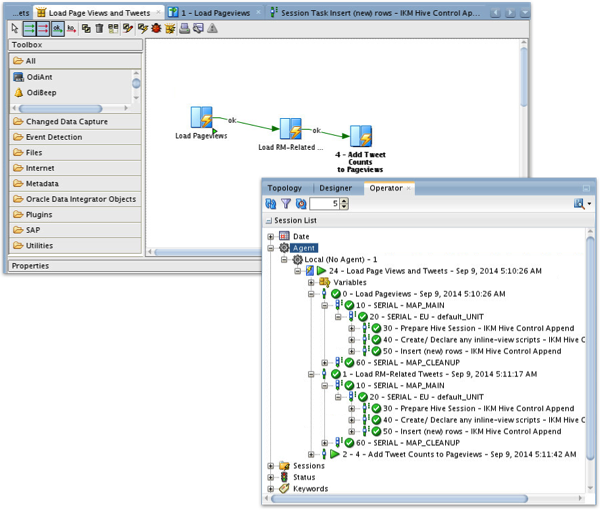Expand the Date node
The height and width of the screenshot is (510, 600).
271,237
